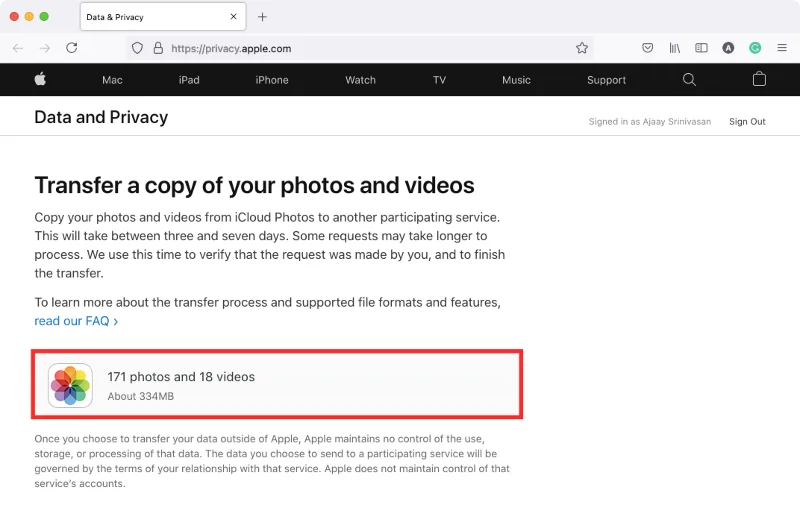This screenshot has width=800, height=505.
Task: Click the Apple logo in navigation bar
Action: point(40,79)
